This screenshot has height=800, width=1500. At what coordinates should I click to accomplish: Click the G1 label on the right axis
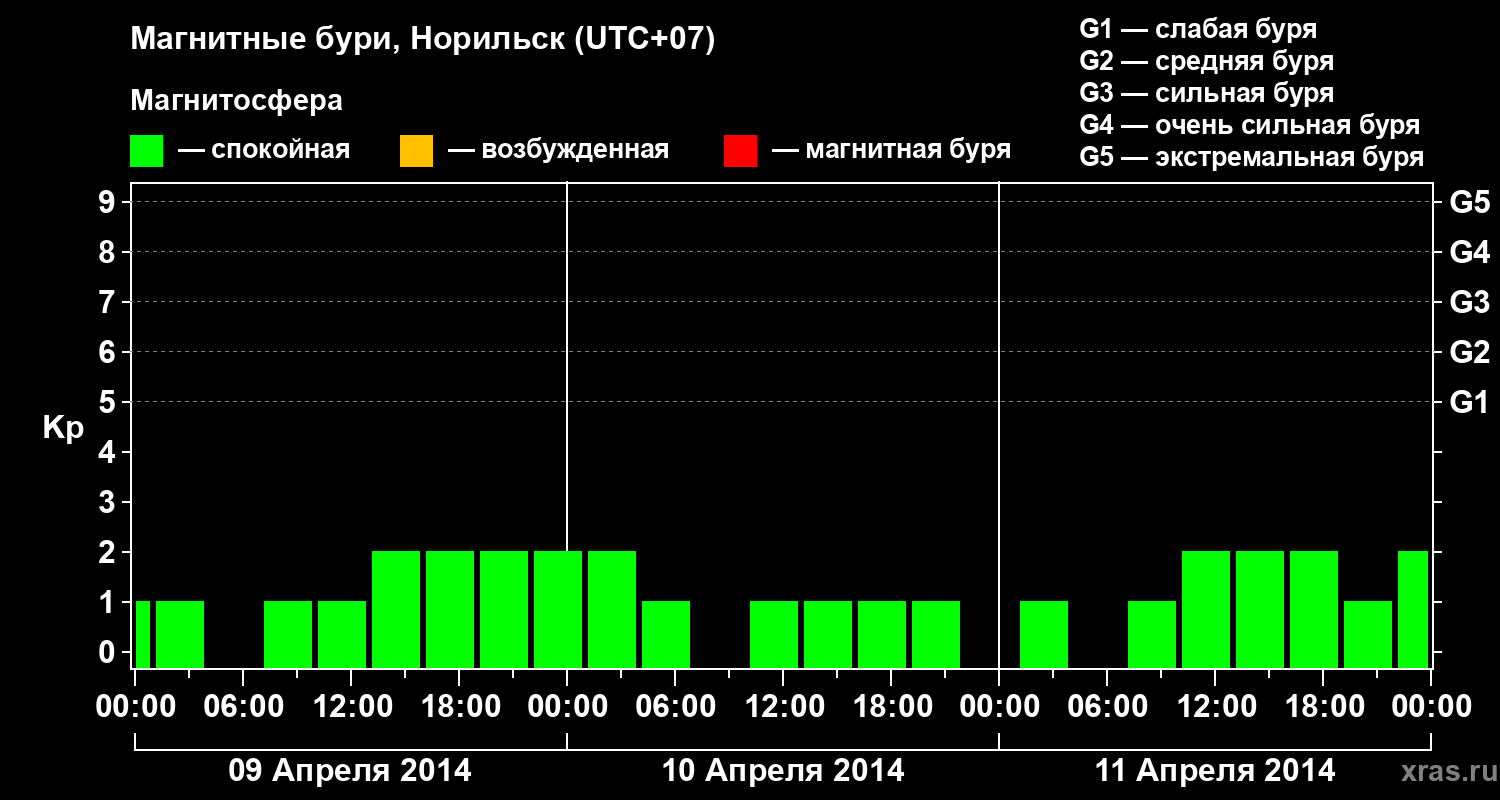pos(1469,402)
